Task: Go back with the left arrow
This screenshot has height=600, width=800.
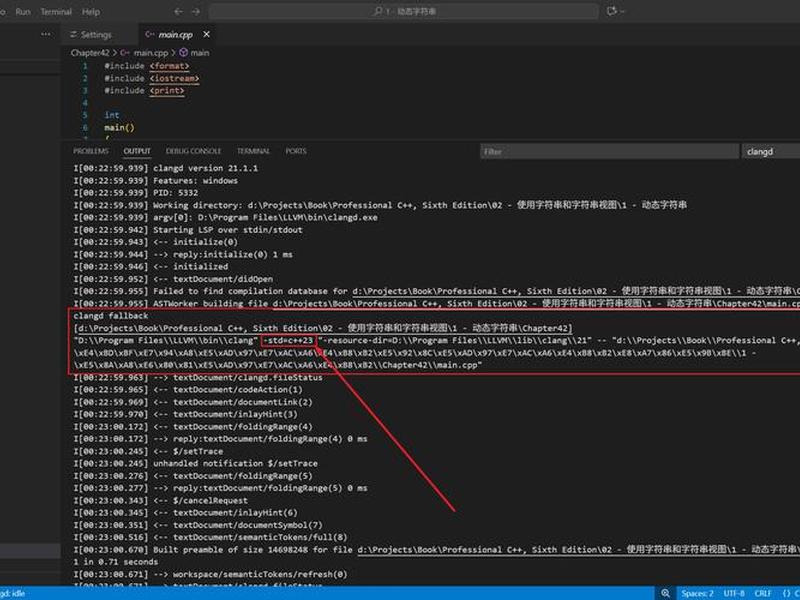Action: (x=178, y=11)
